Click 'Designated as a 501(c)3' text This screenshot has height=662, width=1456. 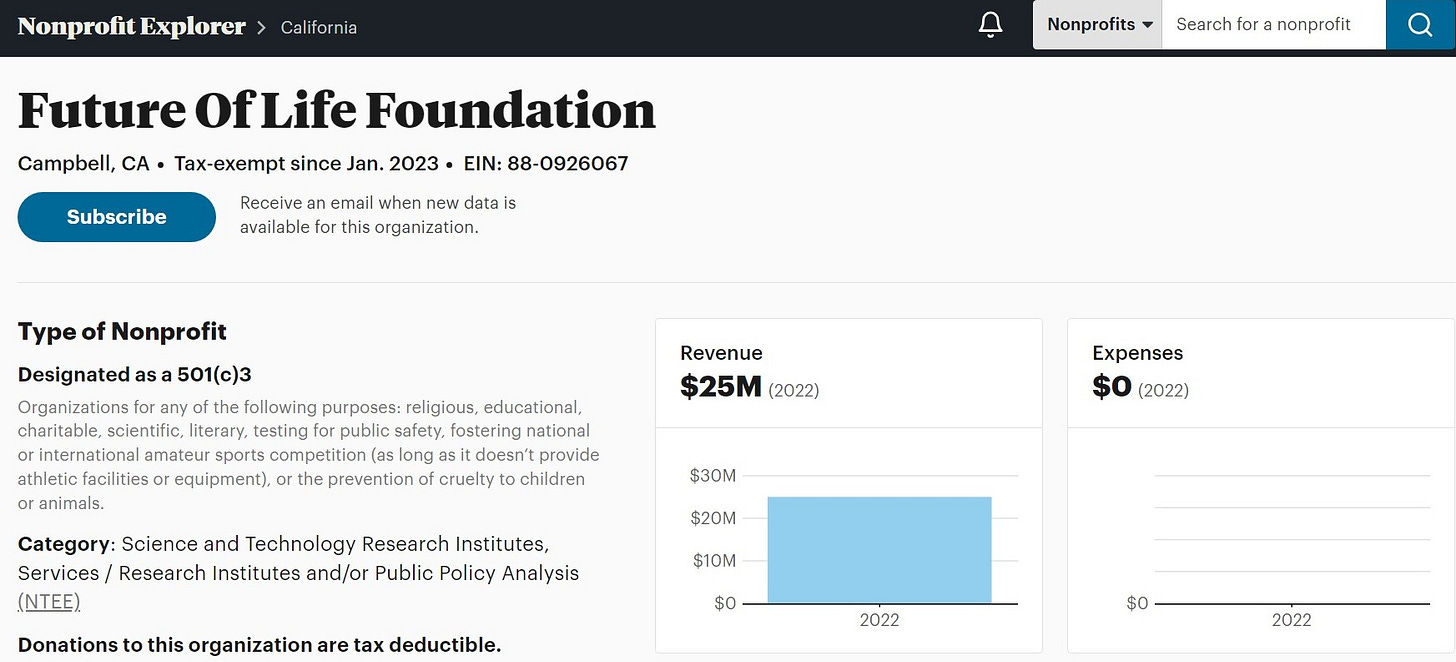(134, 375)
